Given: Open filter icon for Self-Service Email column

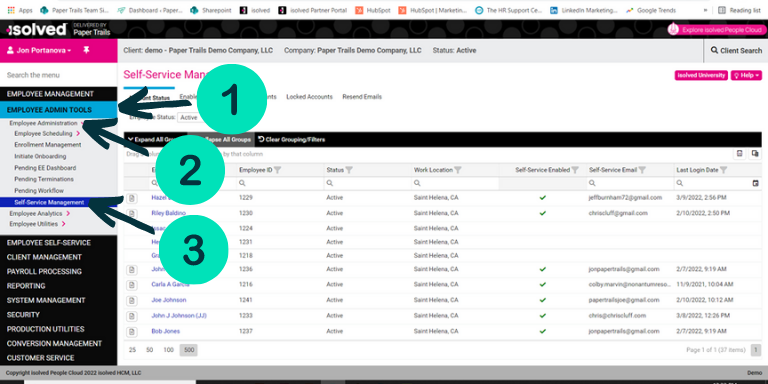Looking at the screenshot, I should 642,170.
